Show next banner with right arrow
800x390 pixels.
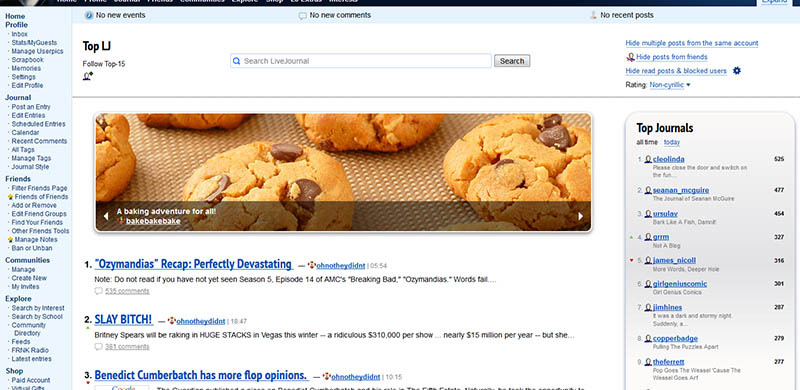point(580,216)
